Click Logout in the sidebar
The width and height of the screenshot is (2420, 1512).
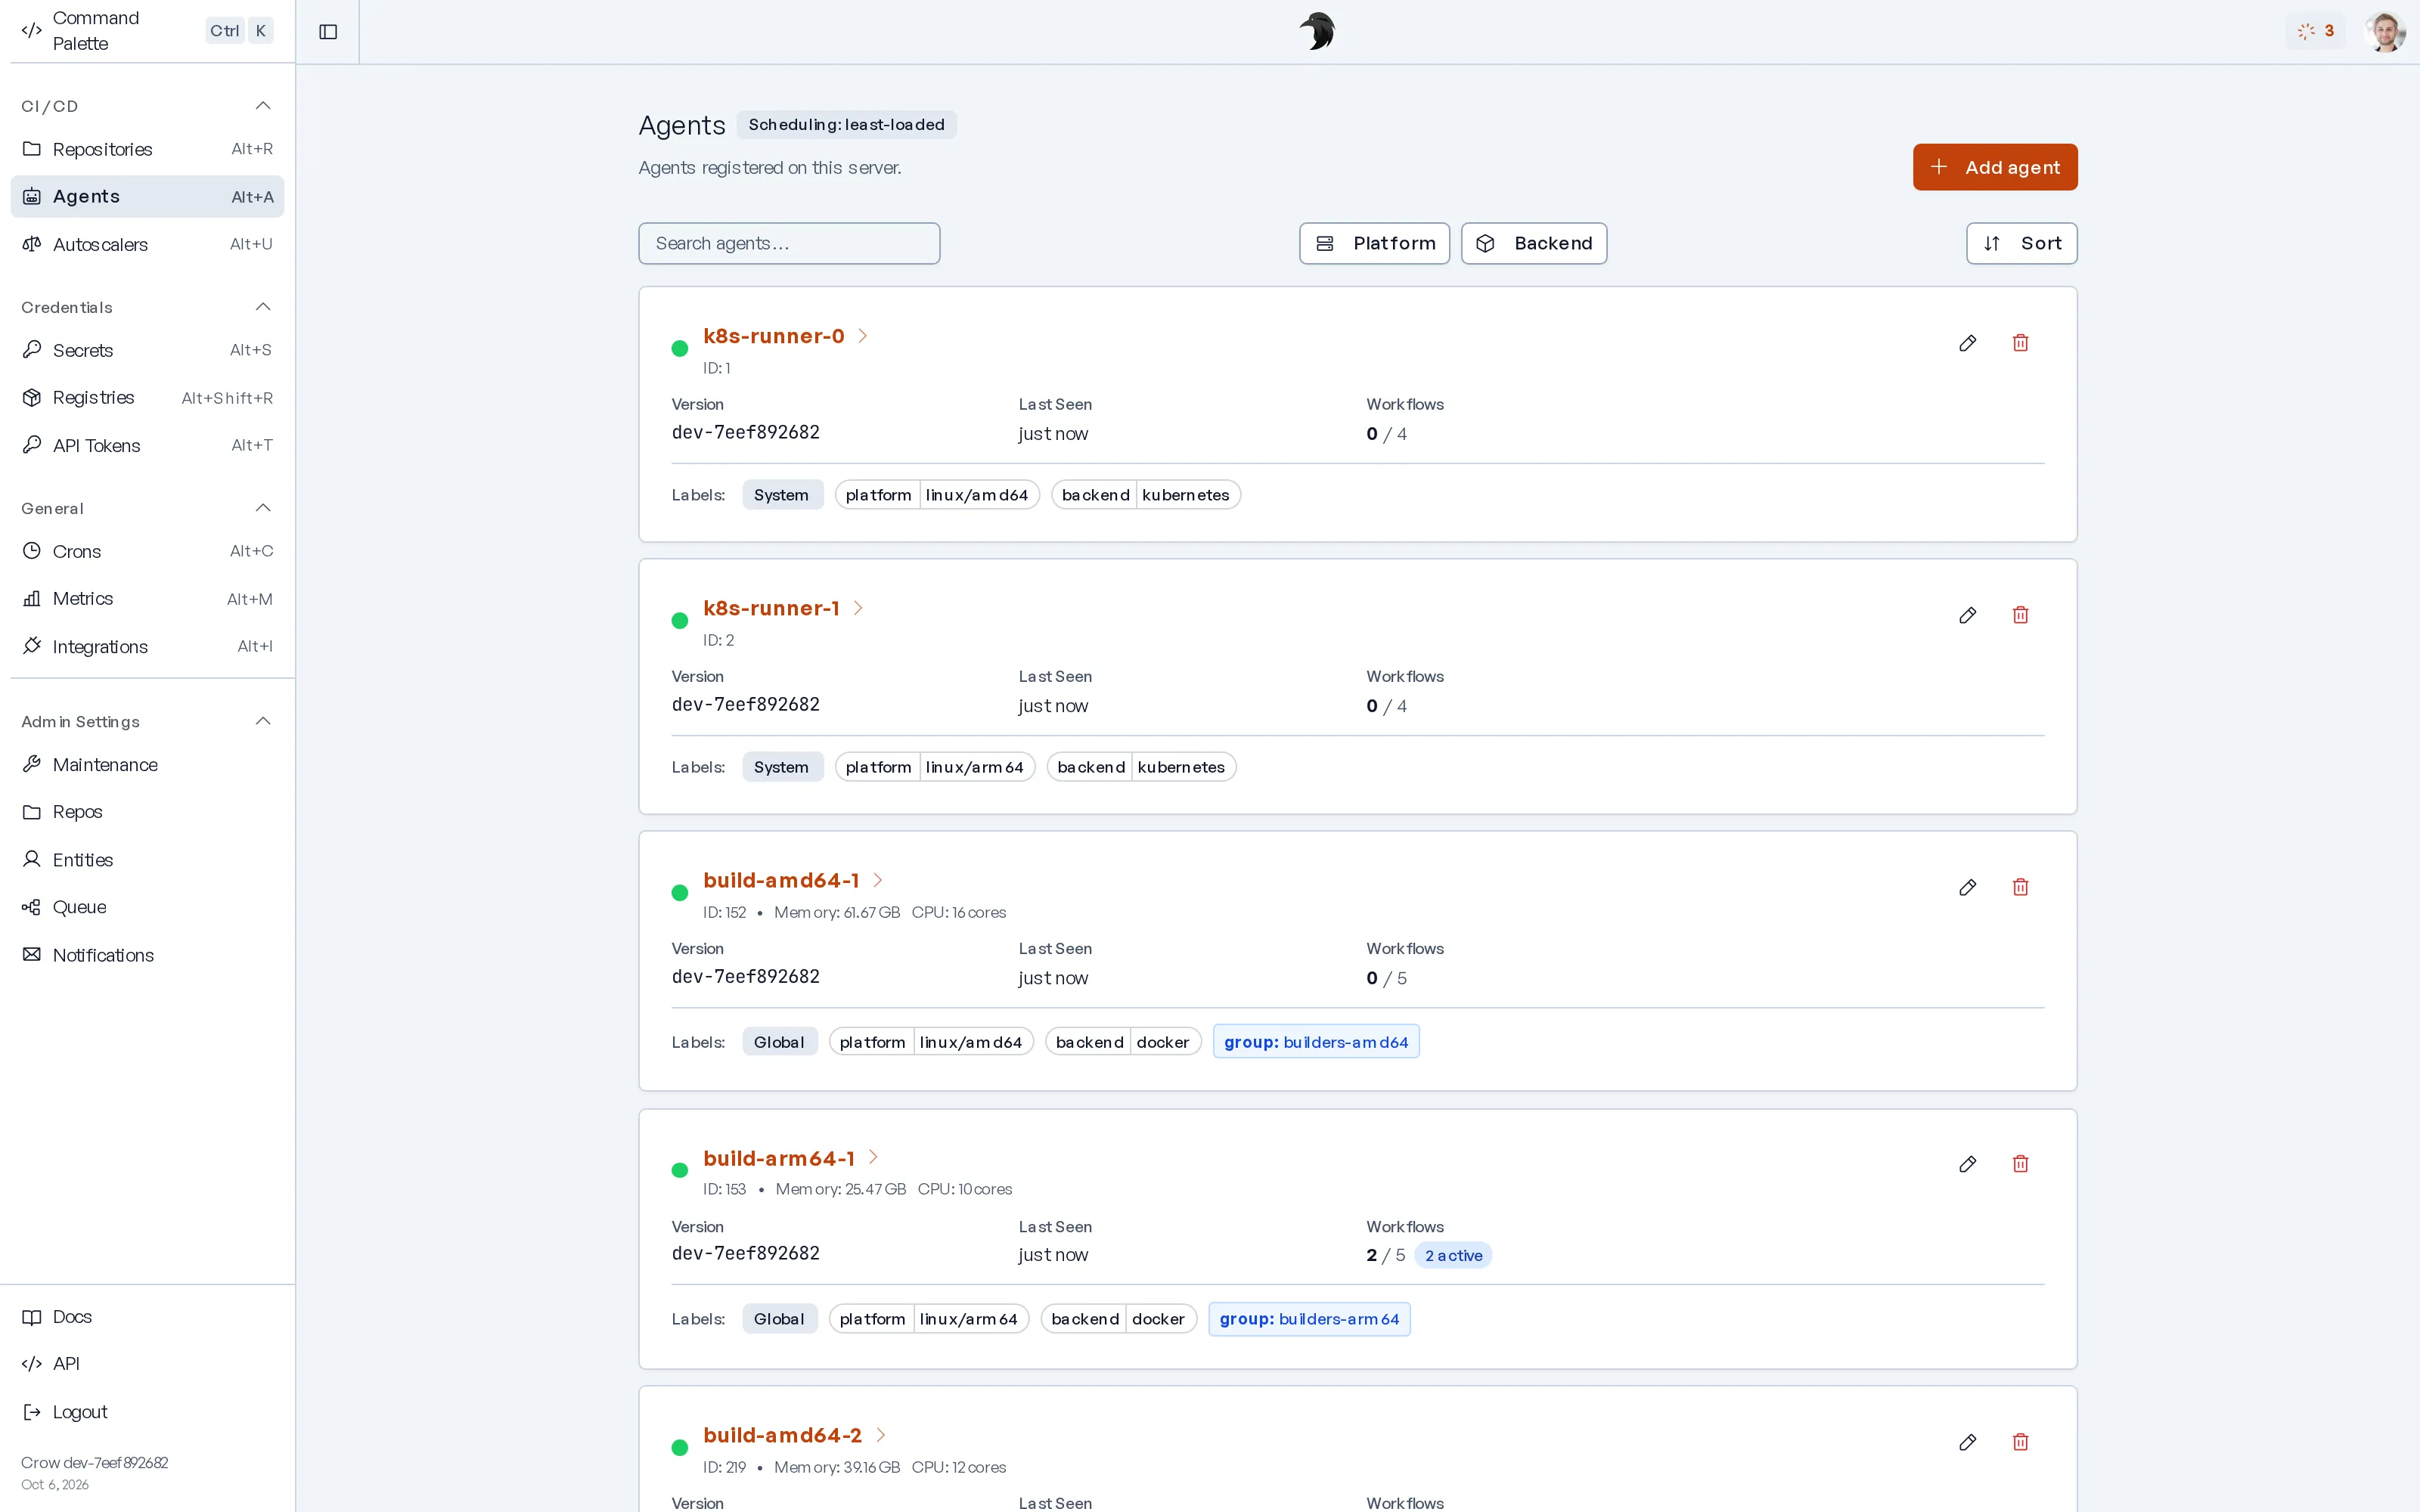(147, 1412)
